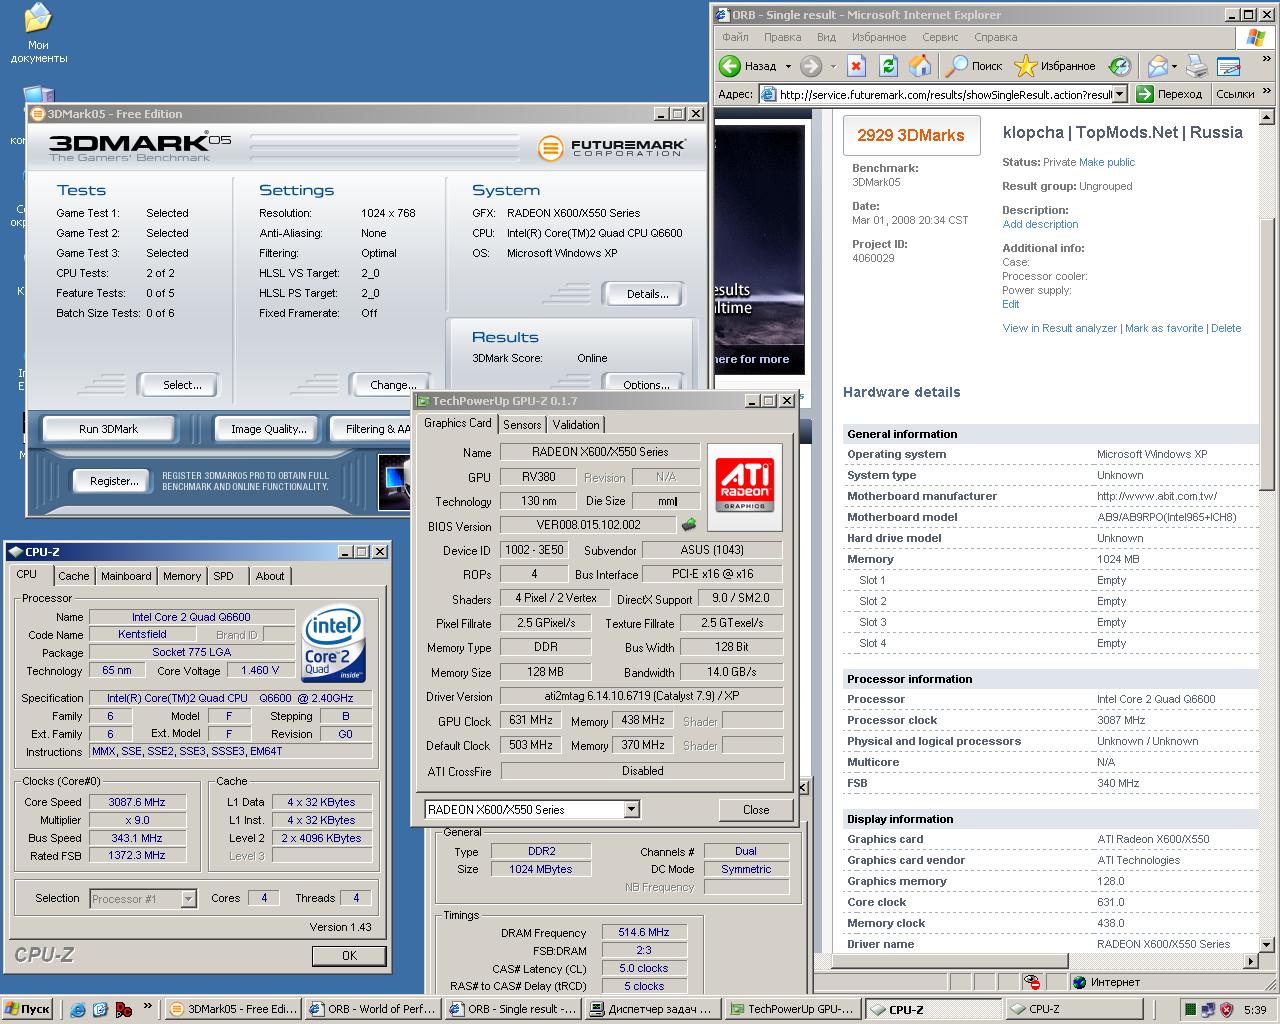1280x1024 pixels.
Task: Switch to Диспетчер задач taskbar button
Action: pyautogui.click(x=651, y=1009)
